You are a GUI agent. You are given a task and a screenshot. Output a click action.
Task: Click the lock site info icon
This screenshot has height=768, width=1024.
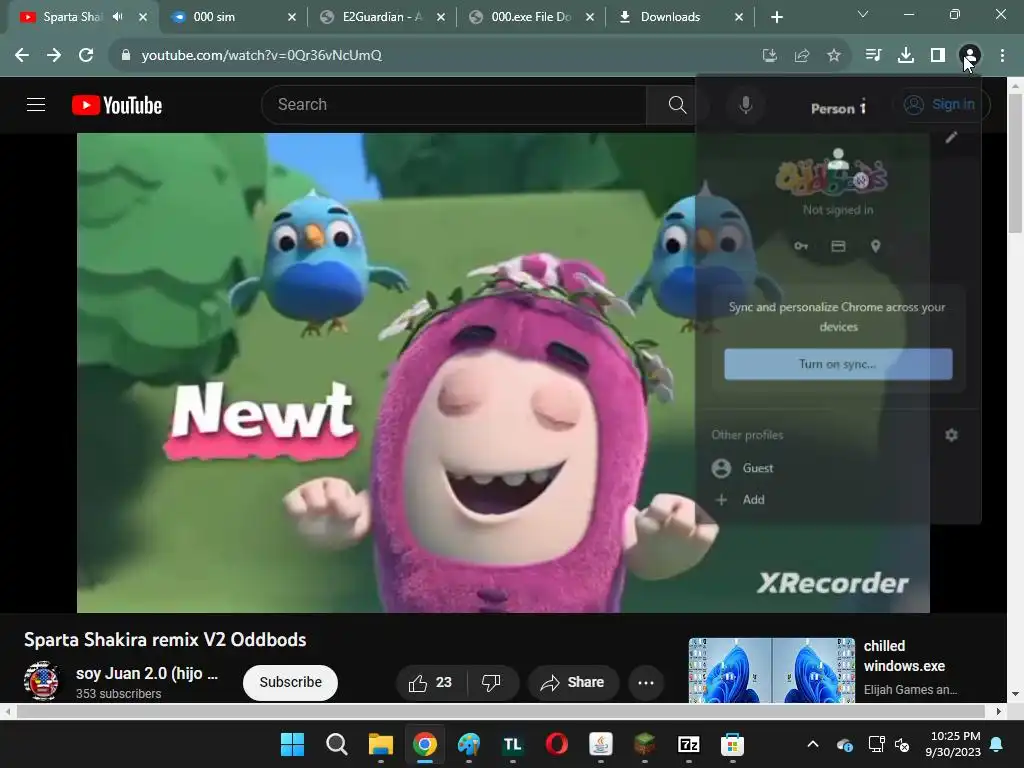click(125, 56)
